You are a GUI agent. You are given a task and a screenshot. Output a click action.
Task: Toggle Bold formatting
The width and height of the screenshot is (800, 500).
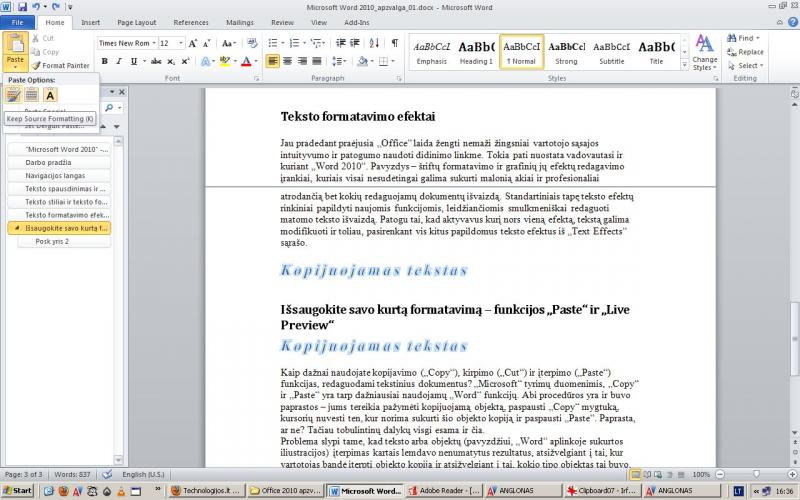click(105, 61)
